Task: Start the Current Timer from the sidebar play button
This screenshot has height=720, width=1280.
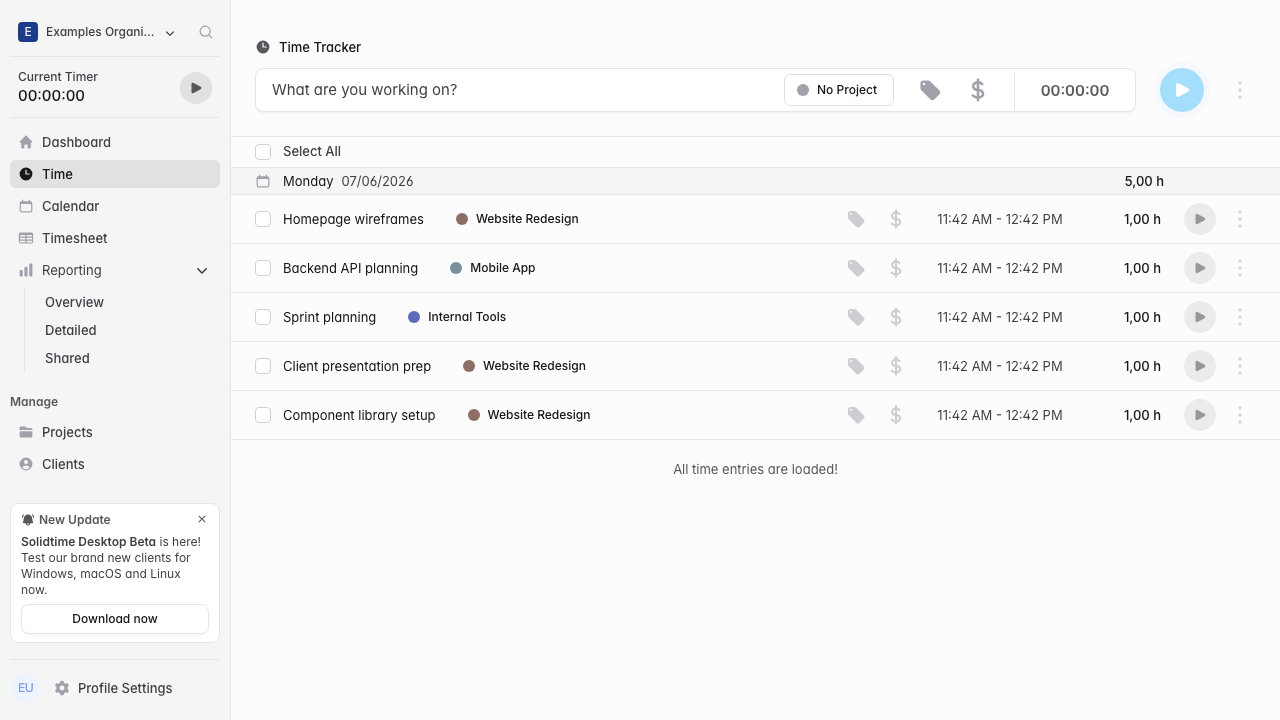Action: click(196, 88)
